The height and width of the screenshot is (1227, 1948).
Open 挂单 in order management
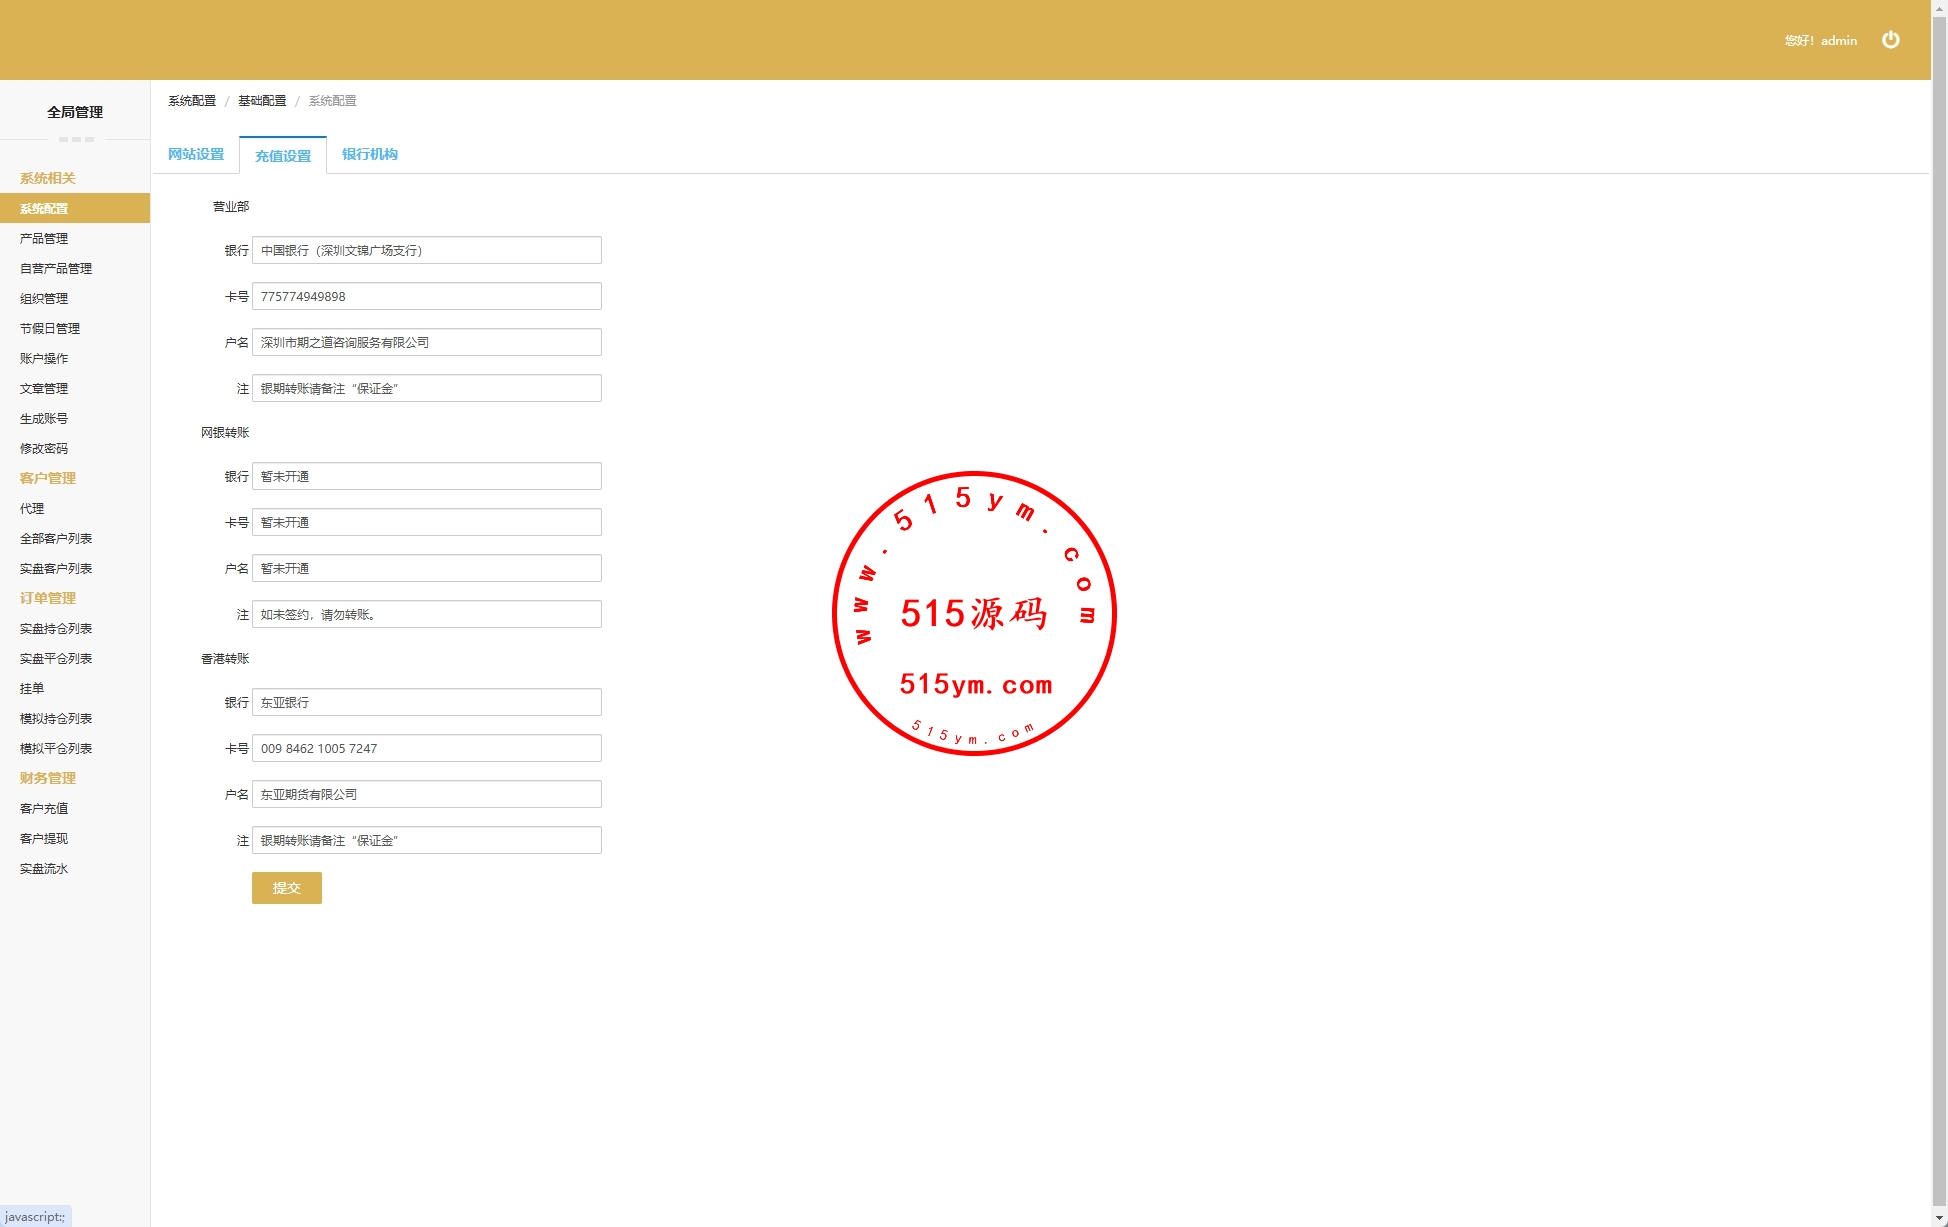pos(32,688)
